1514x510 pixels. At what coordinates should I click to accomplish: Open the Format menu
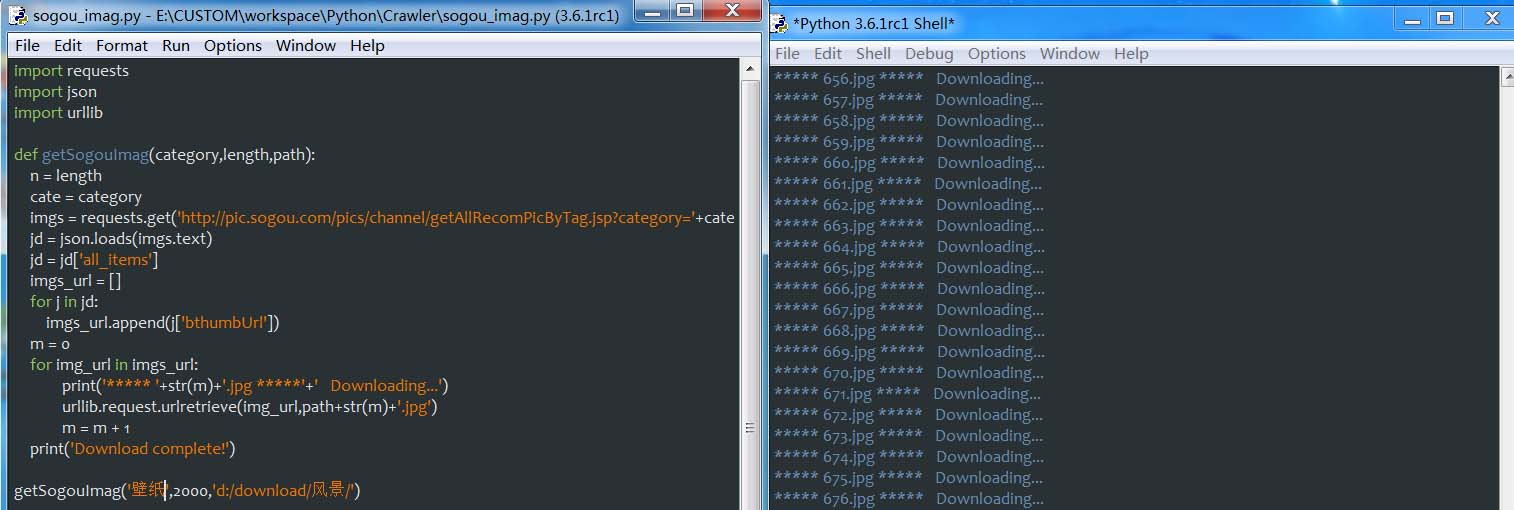[x=122, y=45]
